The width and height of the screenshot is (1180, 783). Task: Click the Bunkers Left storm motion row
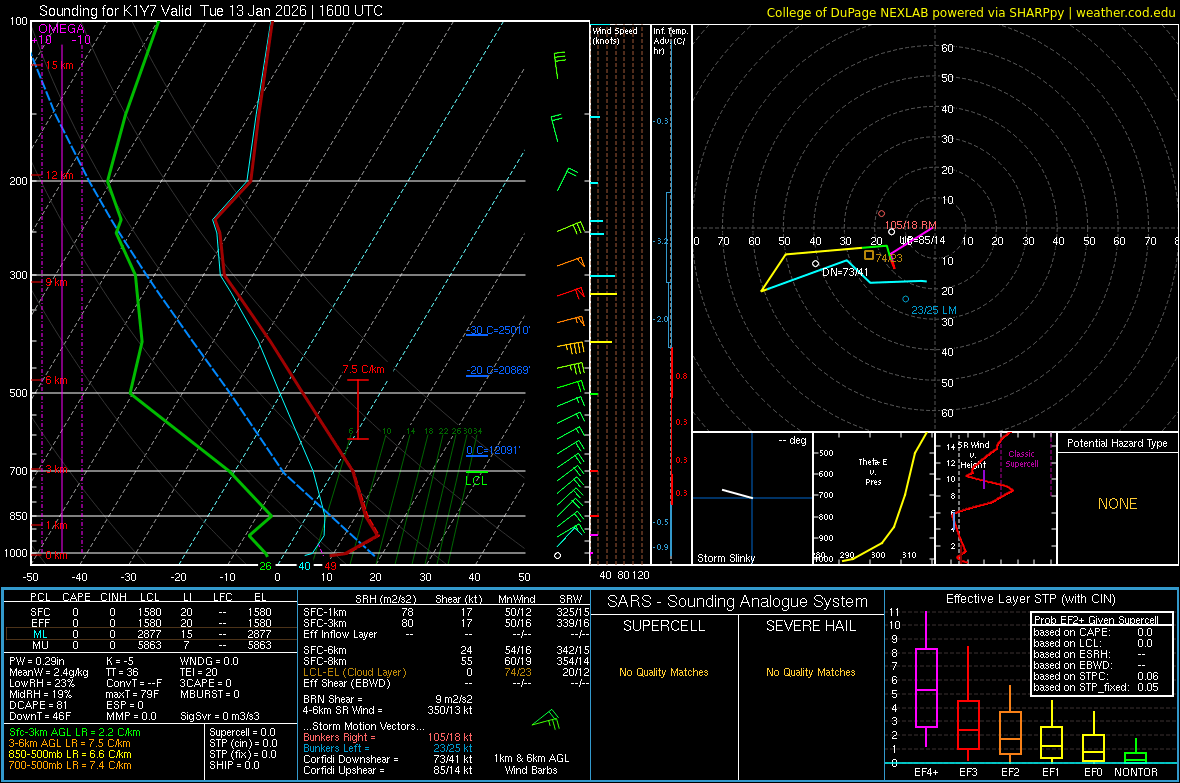(x=388, y=748)
